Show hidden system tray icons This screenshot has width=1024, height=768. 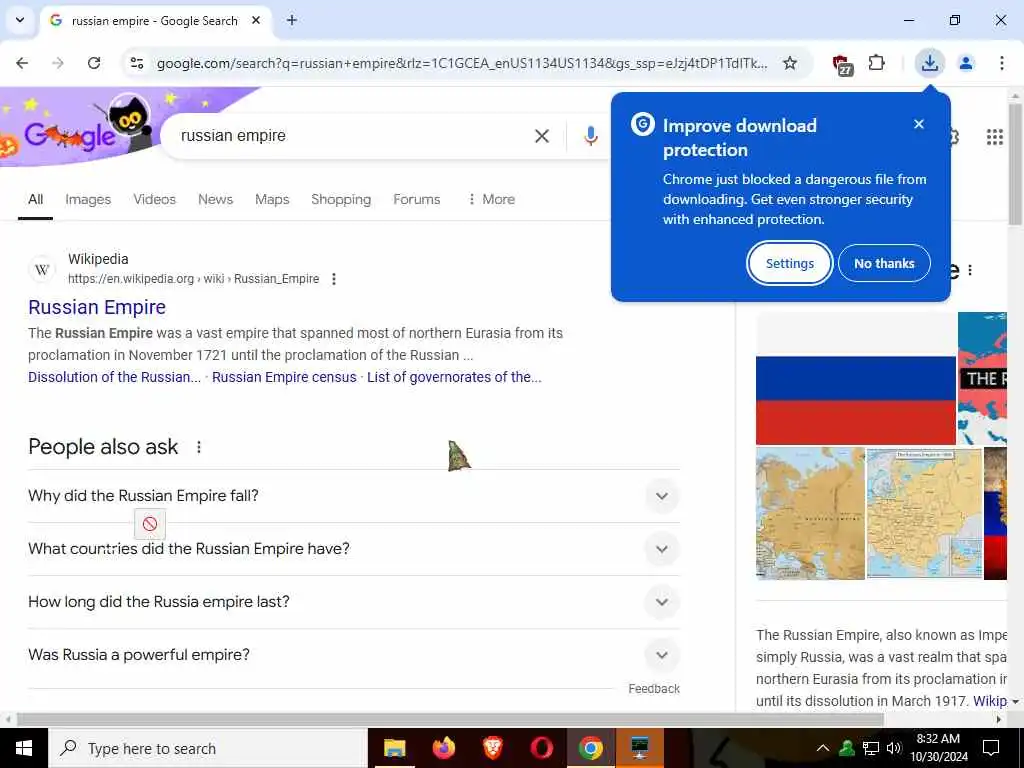(823, 748)
